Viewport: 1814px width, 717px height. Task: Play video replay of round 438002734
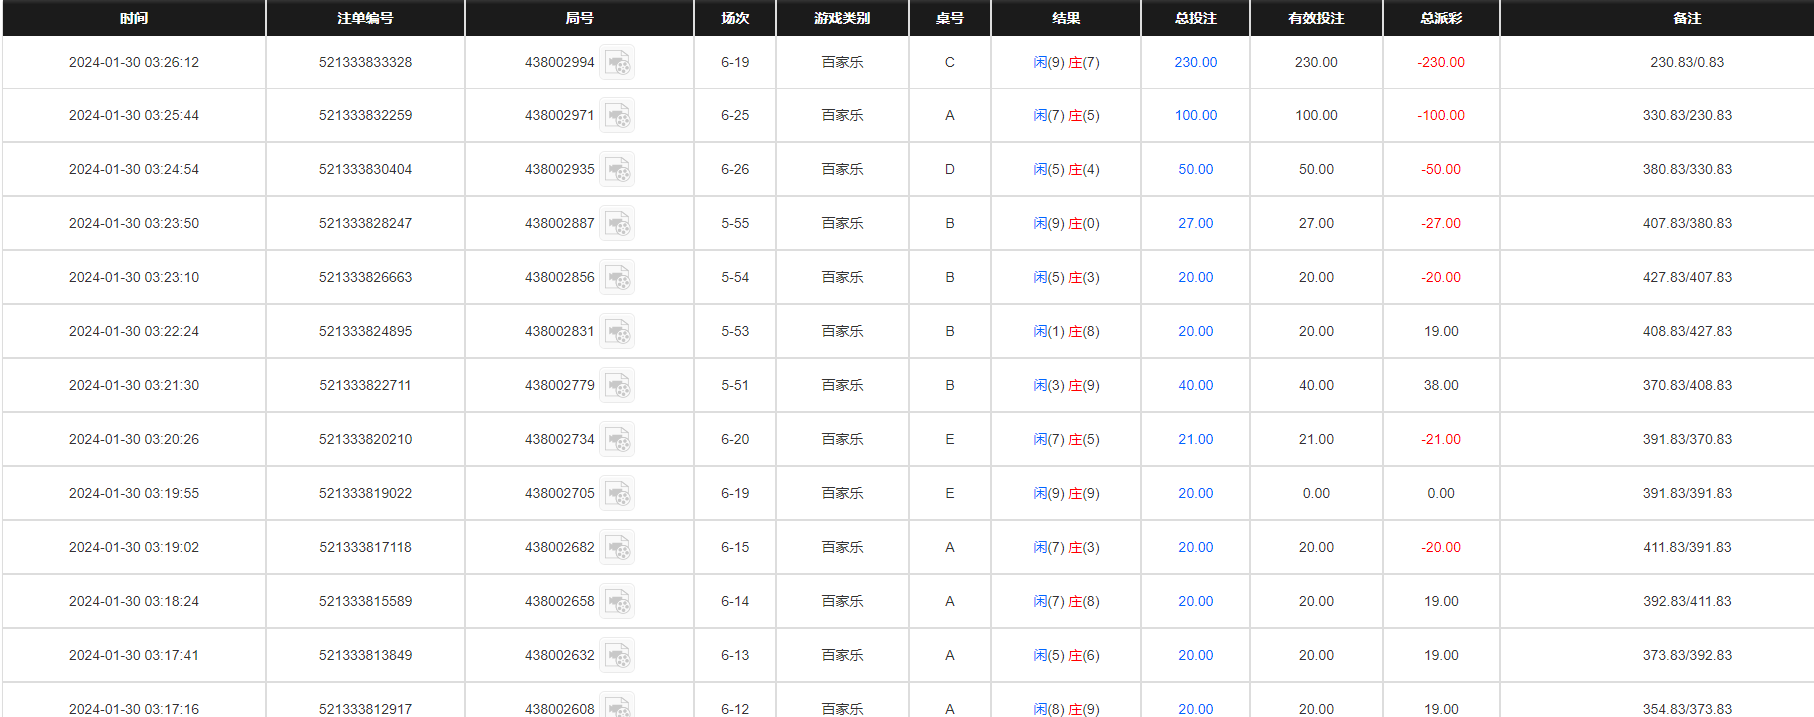coord(617,440)
